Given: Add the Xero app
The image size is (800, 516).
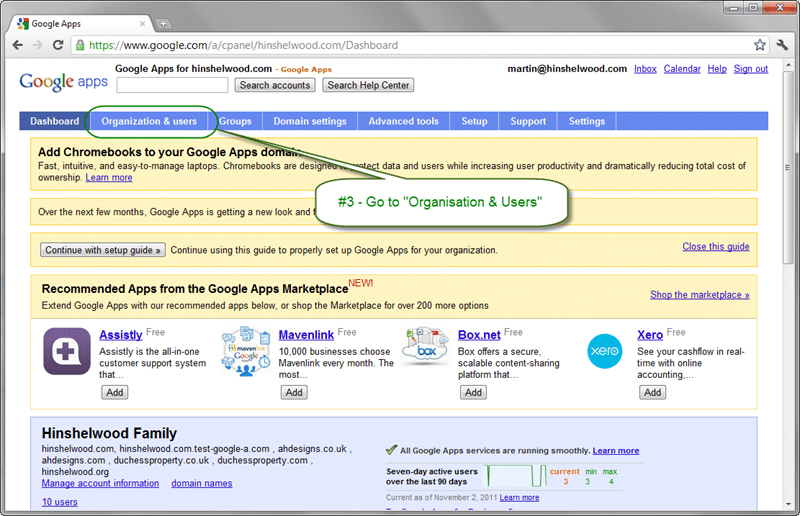Looking at the screenshot, I should (x=653, y=392).
